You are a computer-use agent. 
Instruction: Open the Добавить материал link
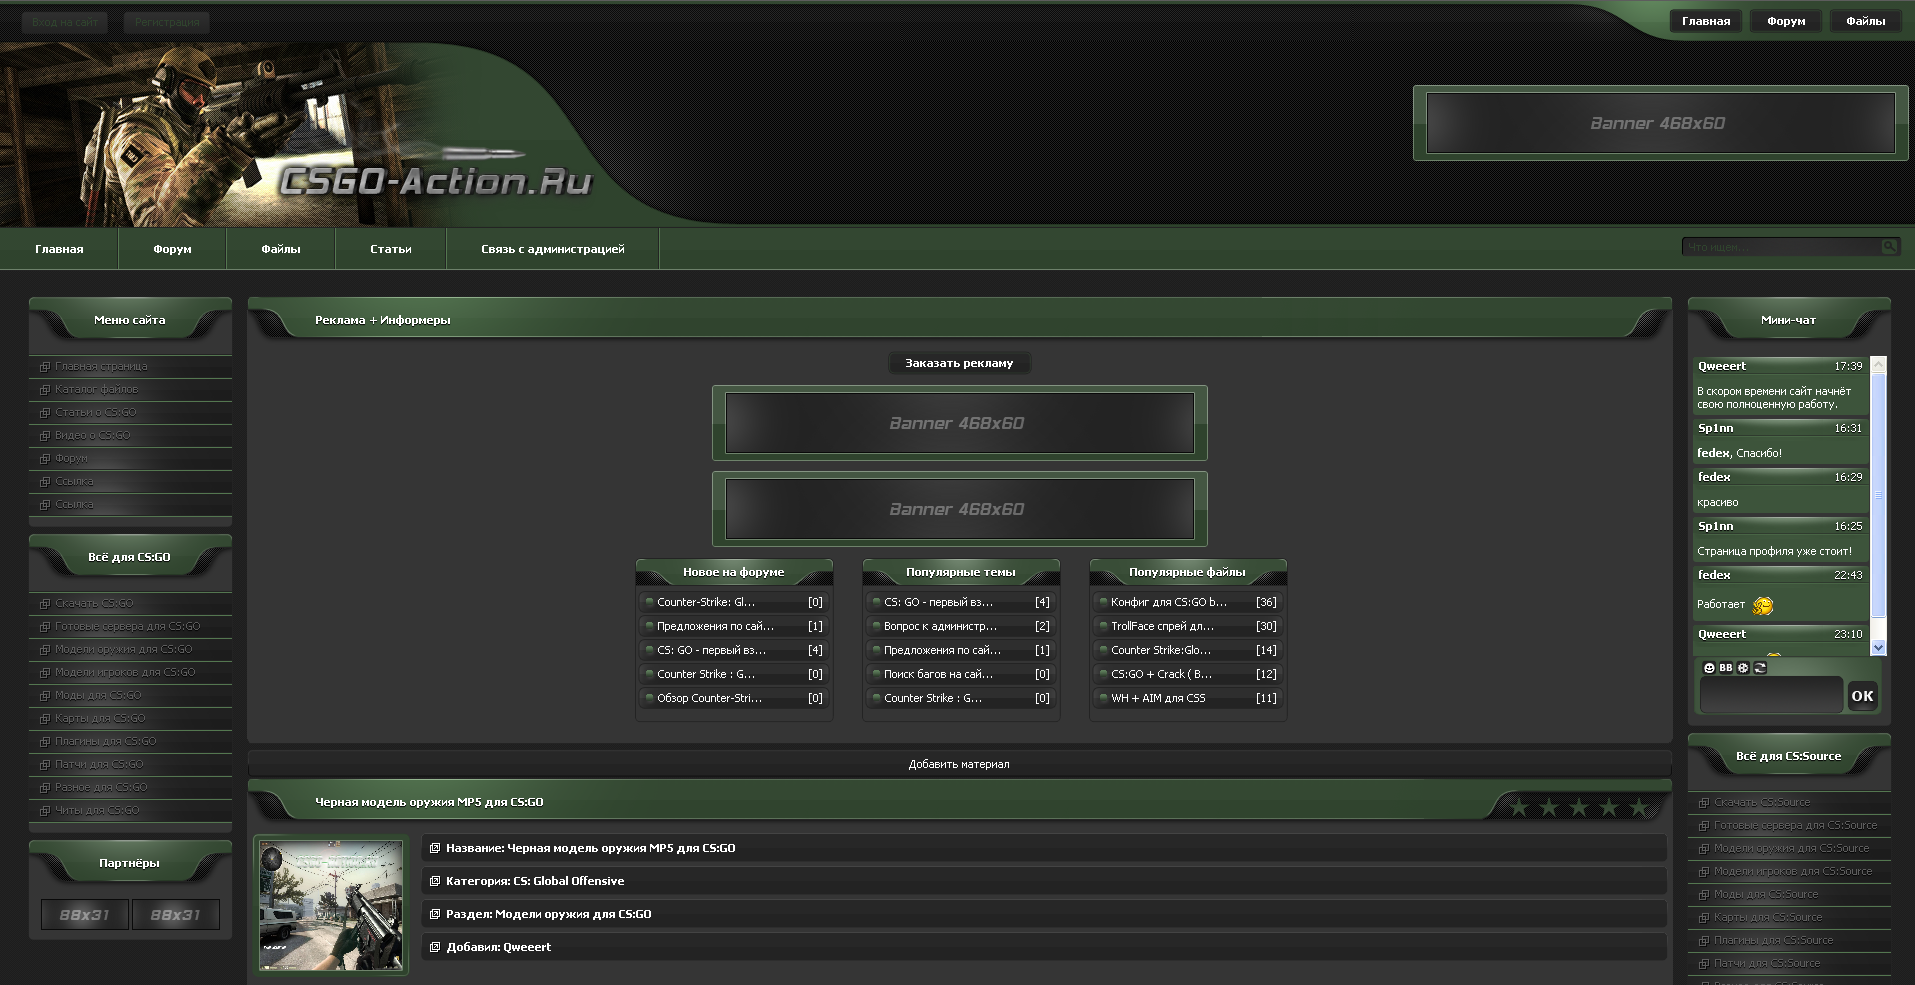coord(959,764)
